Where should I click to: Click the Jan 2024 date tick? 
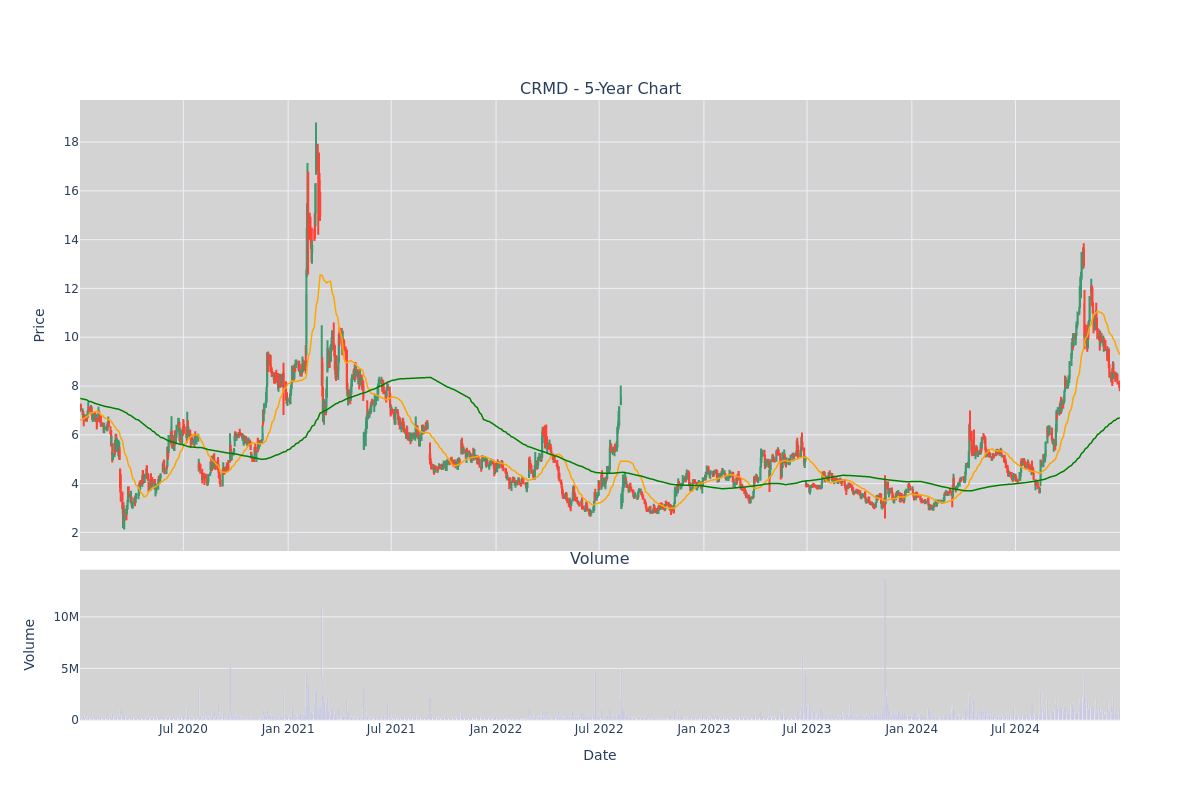(912, 729)
